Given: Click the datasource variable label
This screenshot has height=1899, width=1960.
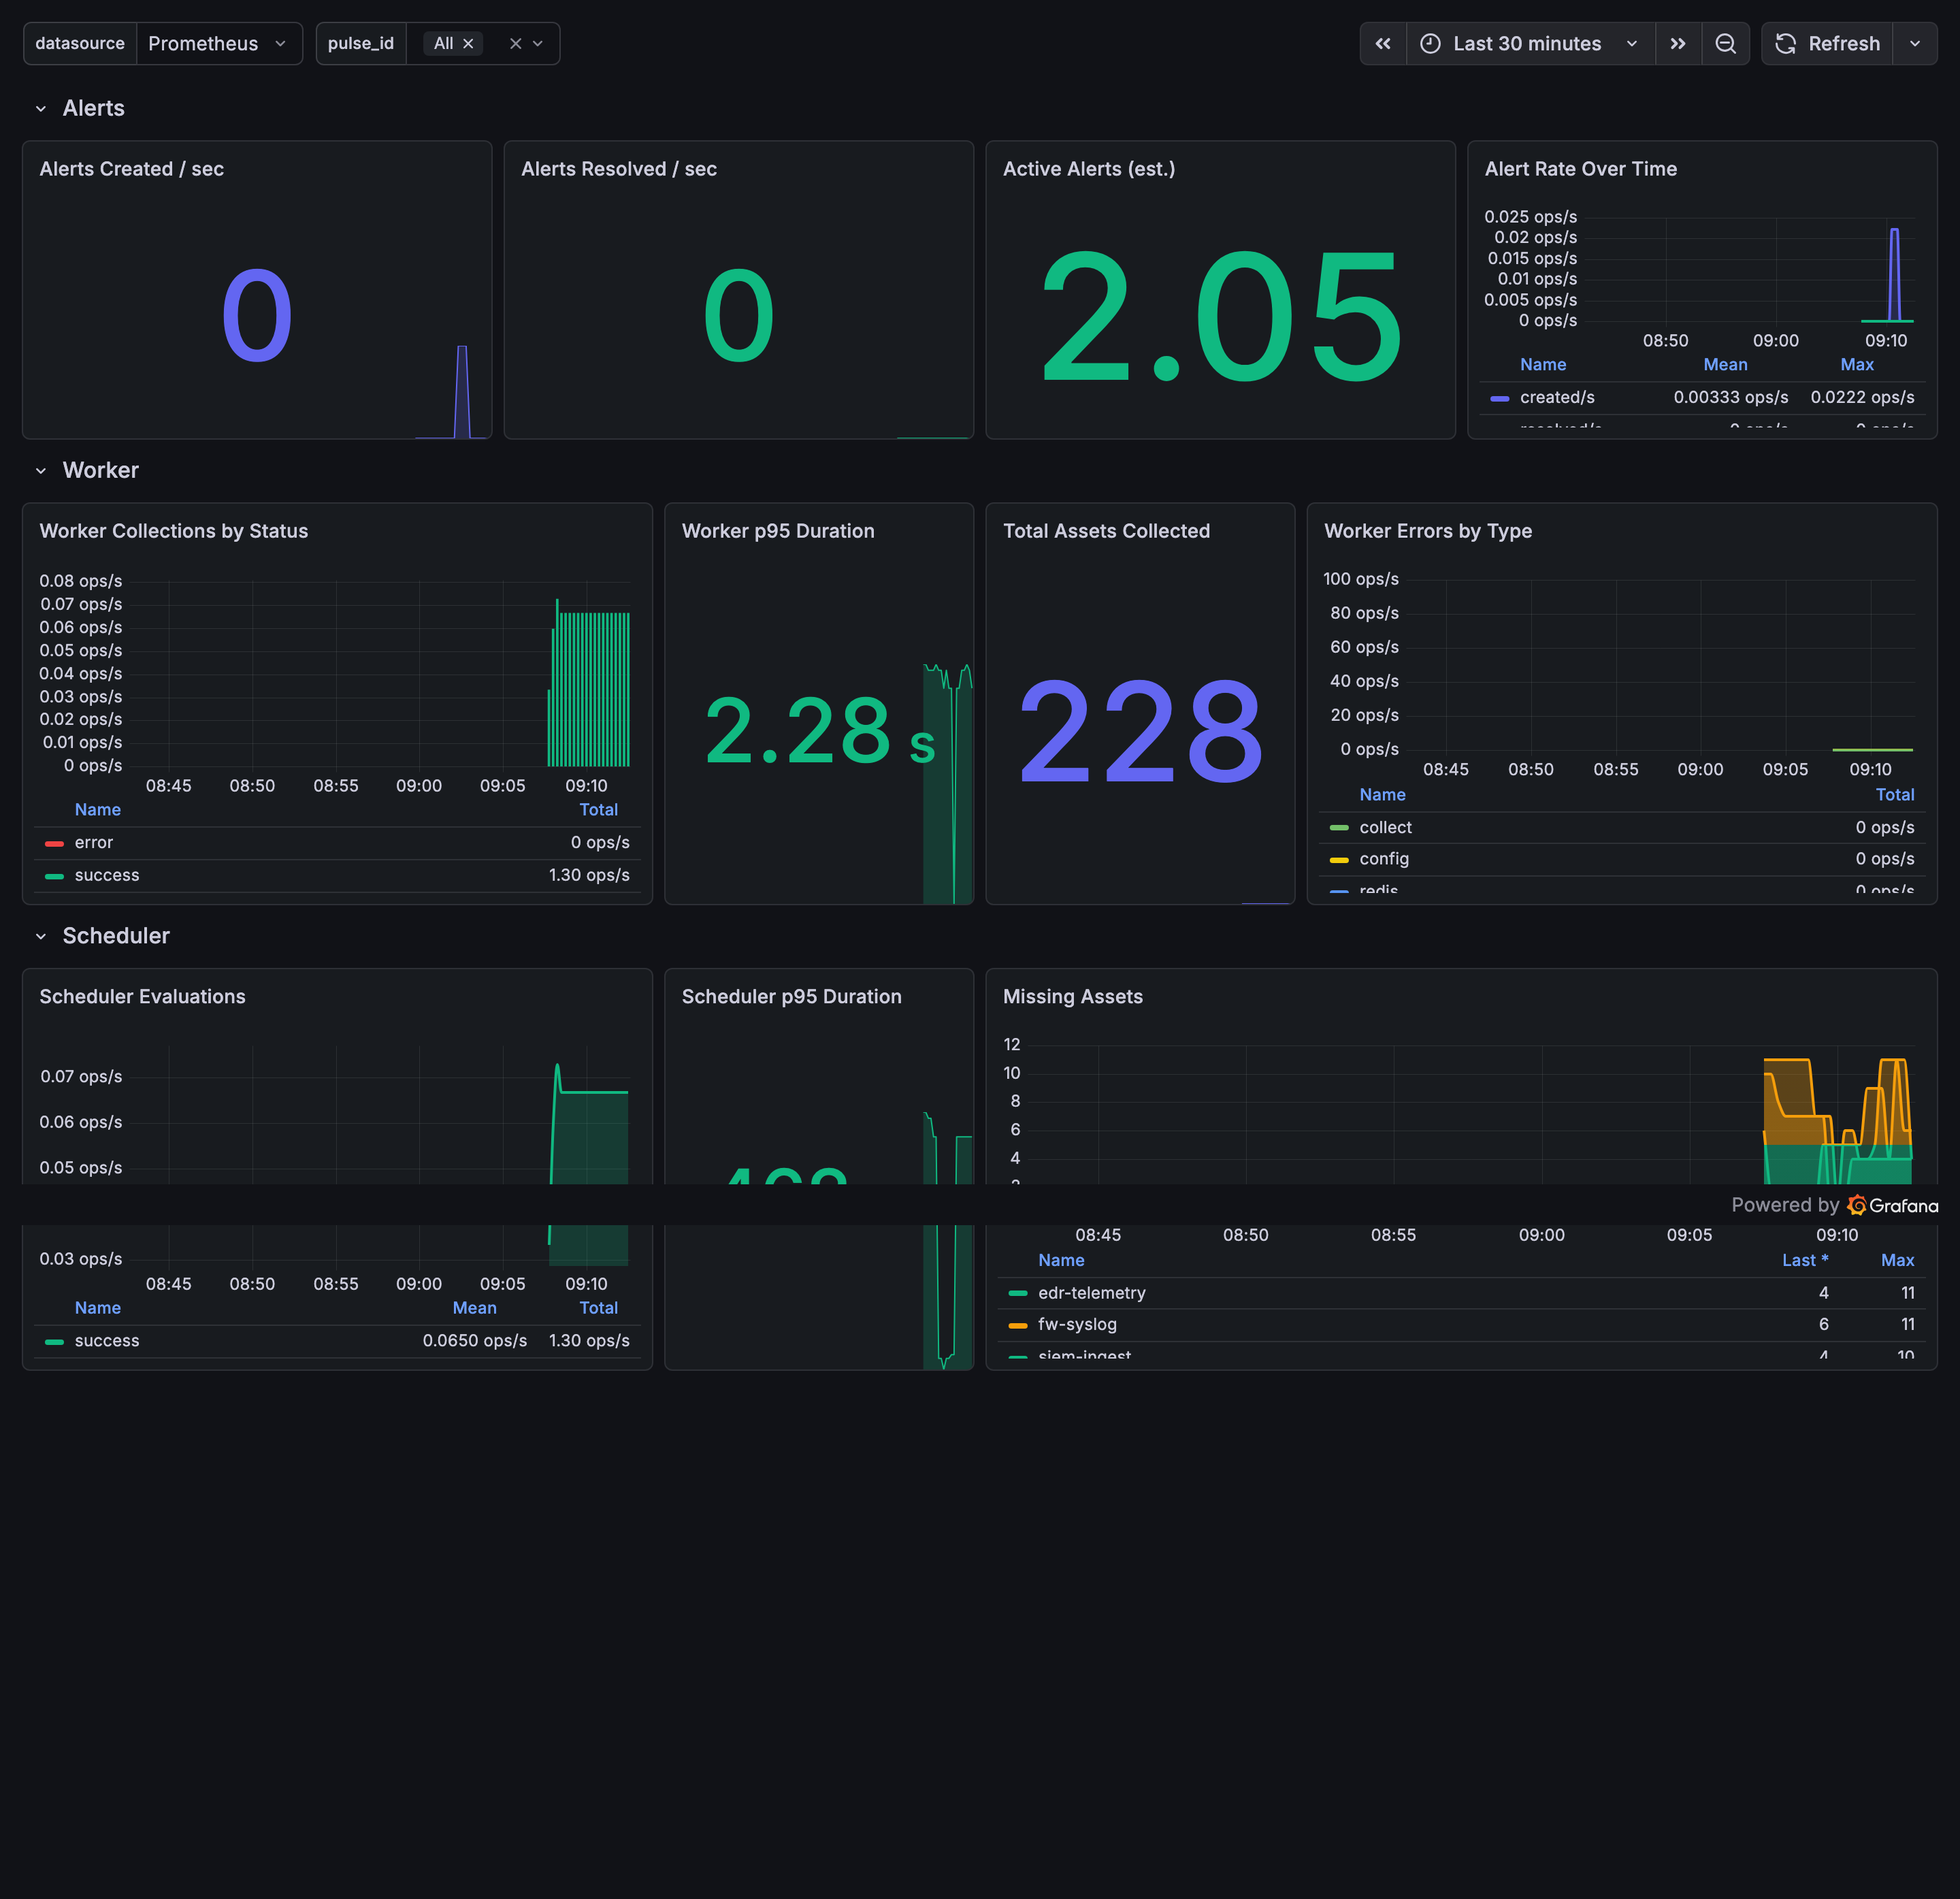Looking at the screenshot, I should pyautogui.click(x=80, y=44).
